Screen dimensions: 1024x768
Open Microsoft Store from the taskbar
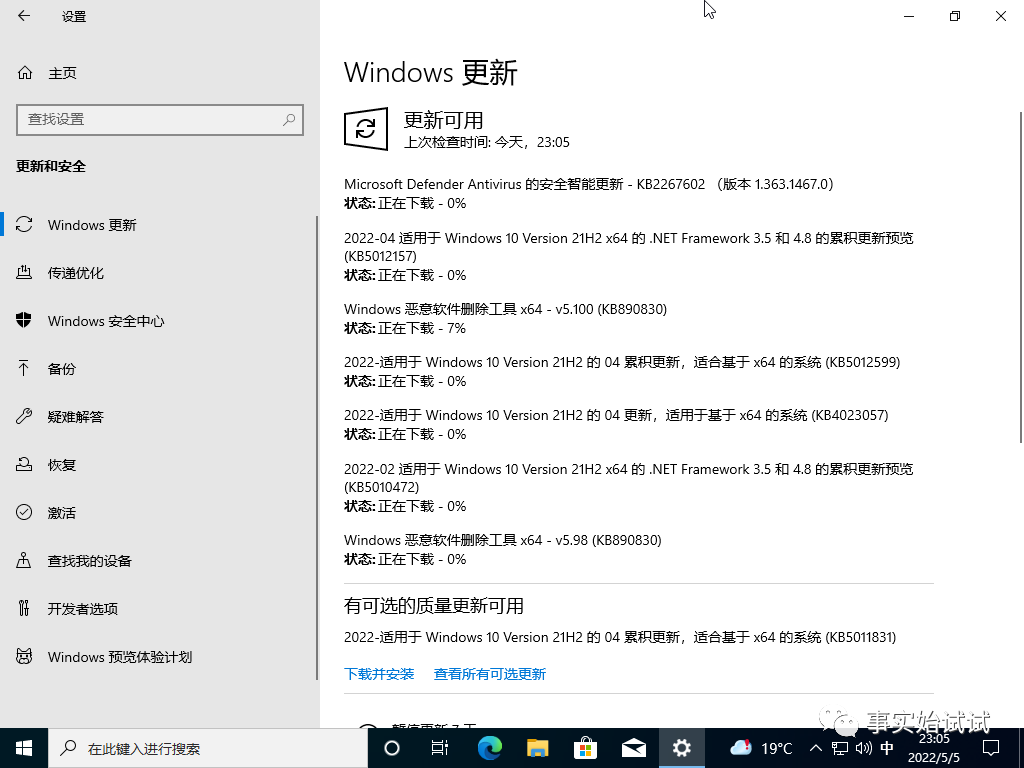point(585,748)
